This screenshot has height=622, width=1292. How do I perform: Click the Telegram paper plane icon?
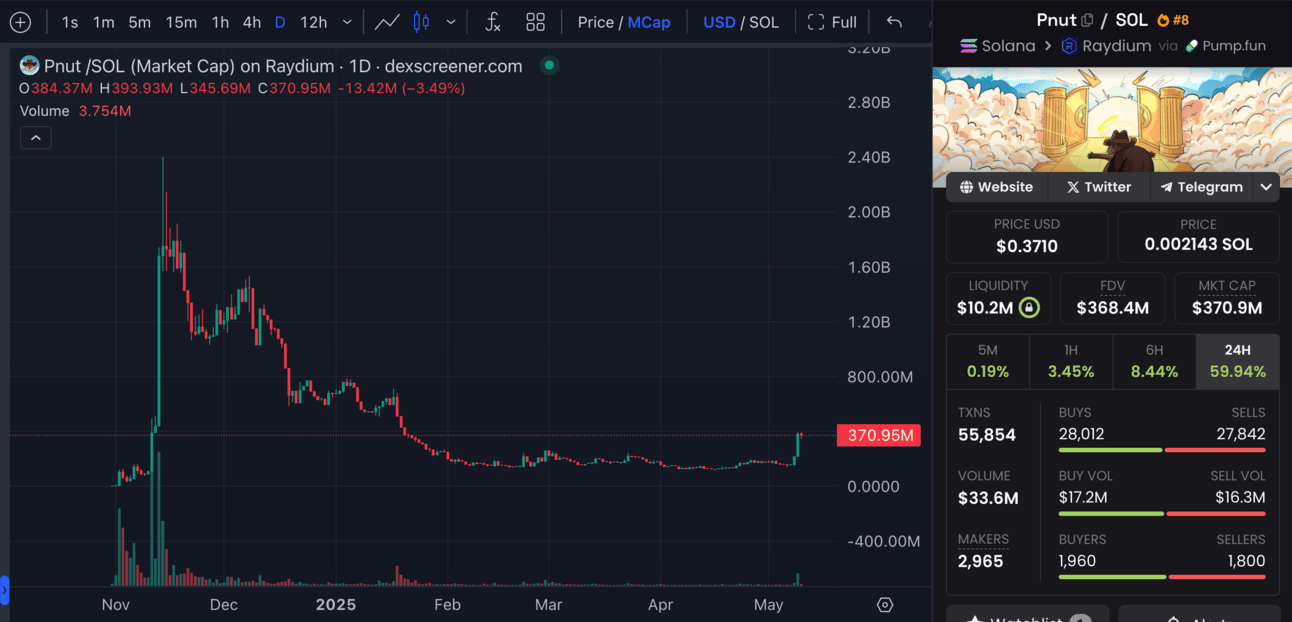(x=1167, y=187)
